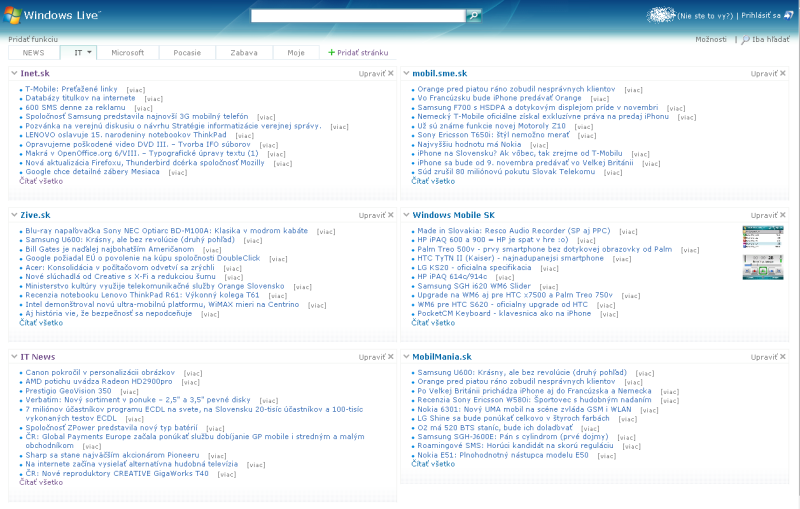Open top thumbnail in Windows Mobile SK
This screenshot has height=509, width=800.
click(x=763, y=237)
